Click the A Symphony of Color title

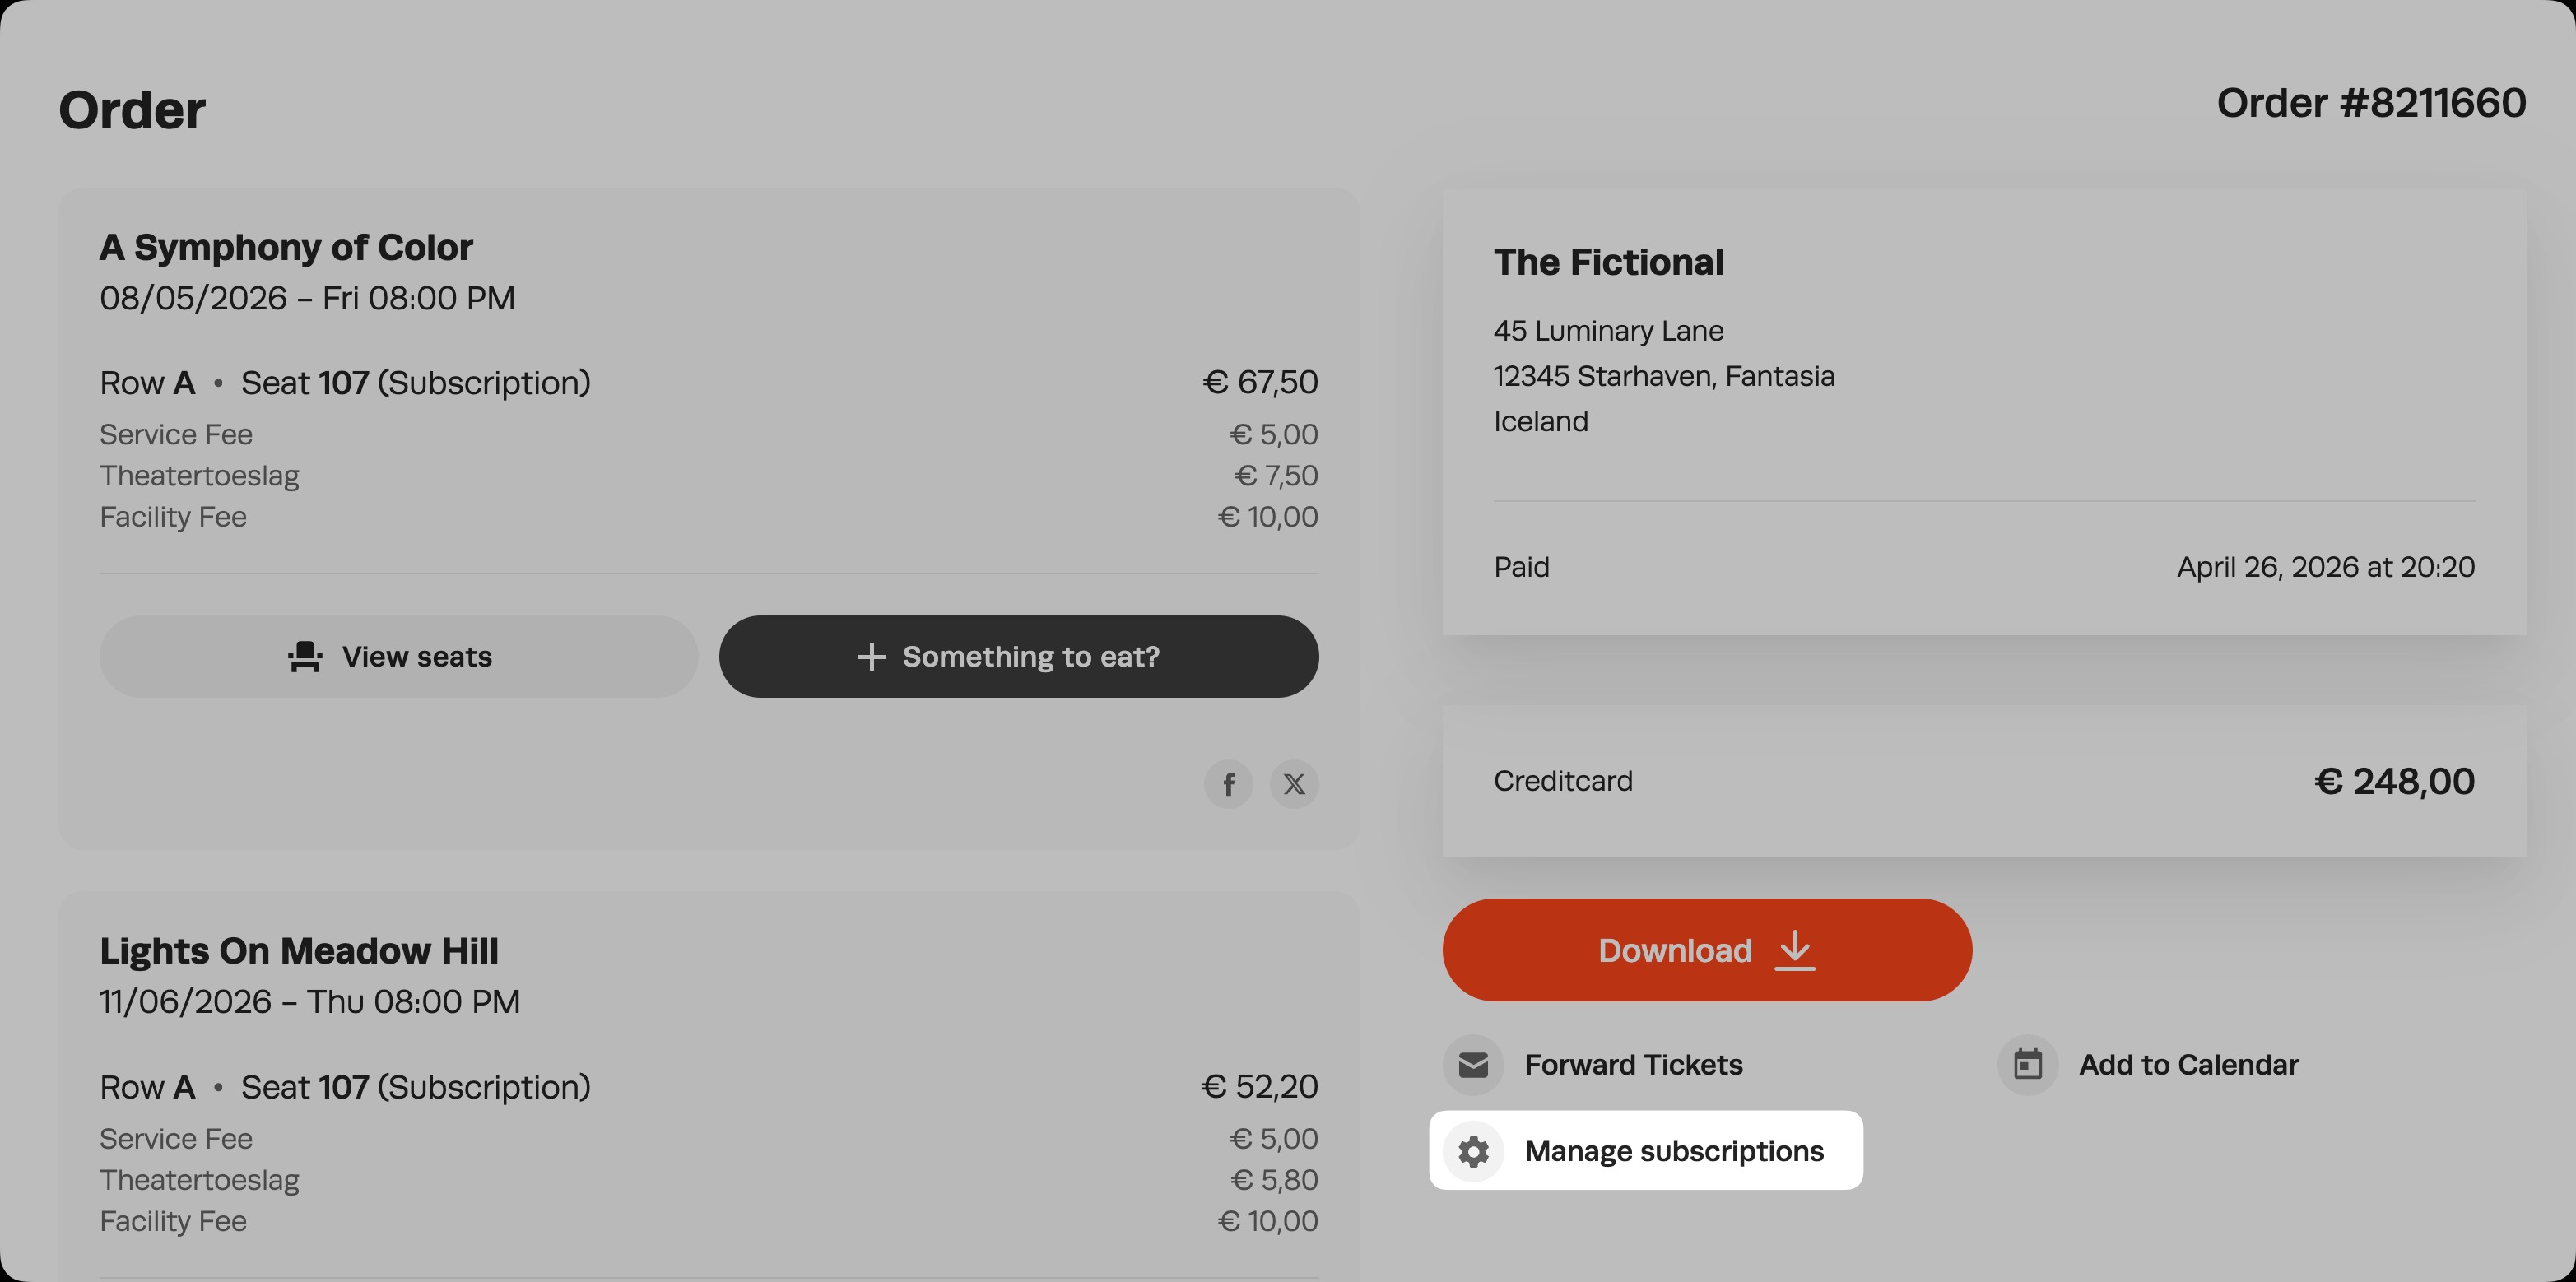pyautogui.click(x=286, y=248)
